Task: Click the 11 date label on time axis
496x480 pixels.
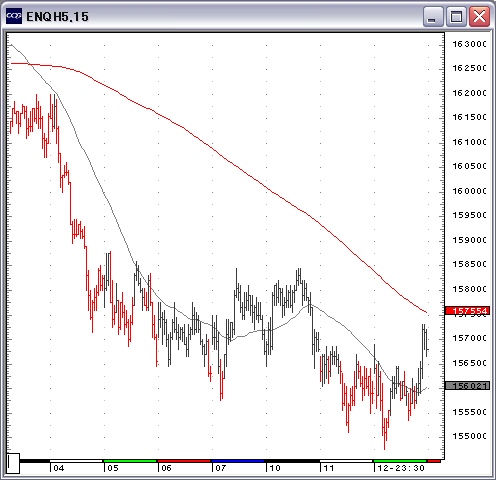Action: click(x=329, y=468)
